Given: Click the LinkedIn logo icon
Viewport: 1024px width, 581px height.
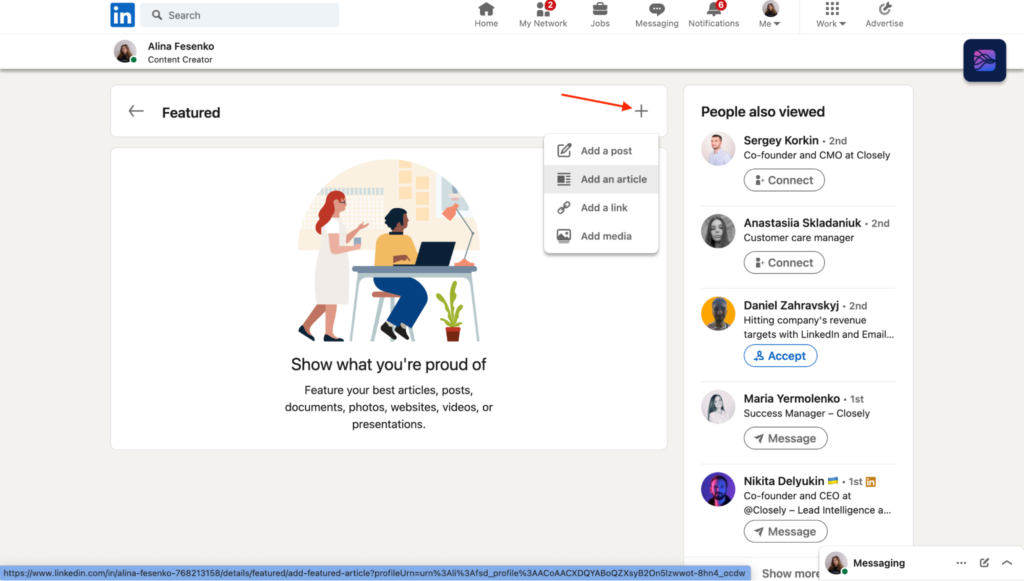Looking at the screenshot, I should click(x=123, y=15).
